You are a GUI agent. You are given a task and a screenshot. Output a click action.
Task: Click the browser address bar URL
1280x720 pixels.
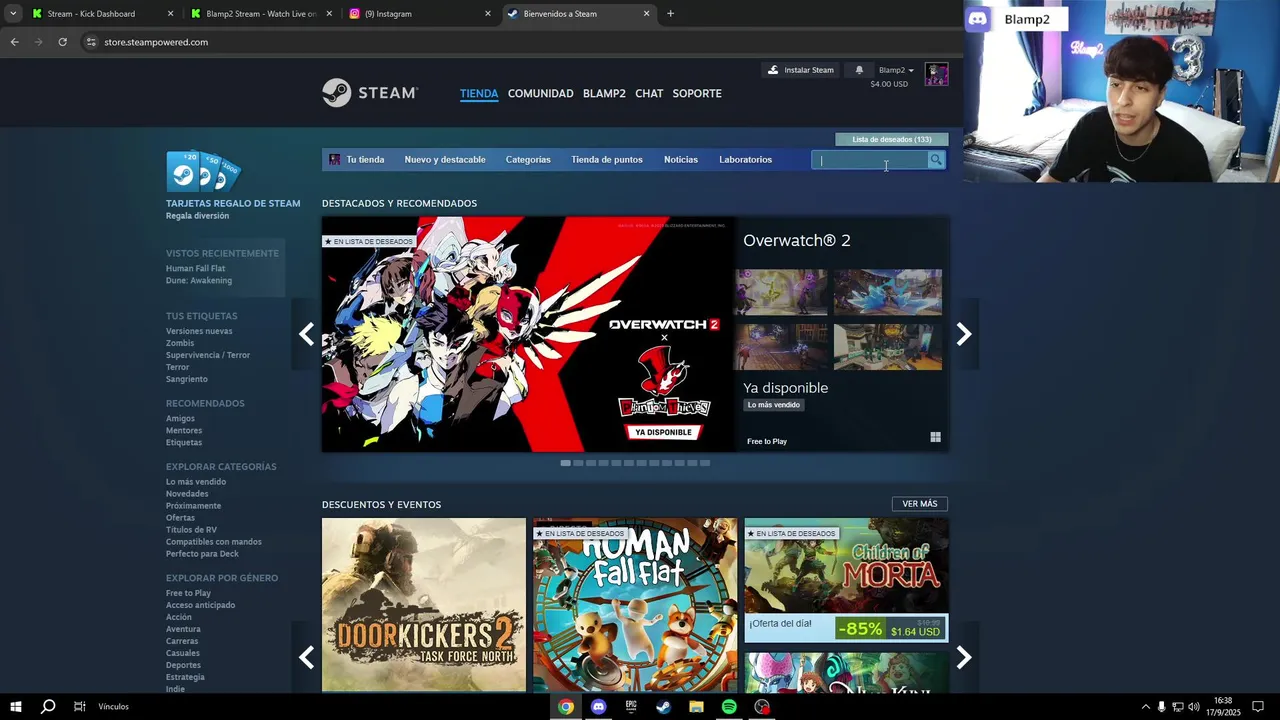click(156, 42)
